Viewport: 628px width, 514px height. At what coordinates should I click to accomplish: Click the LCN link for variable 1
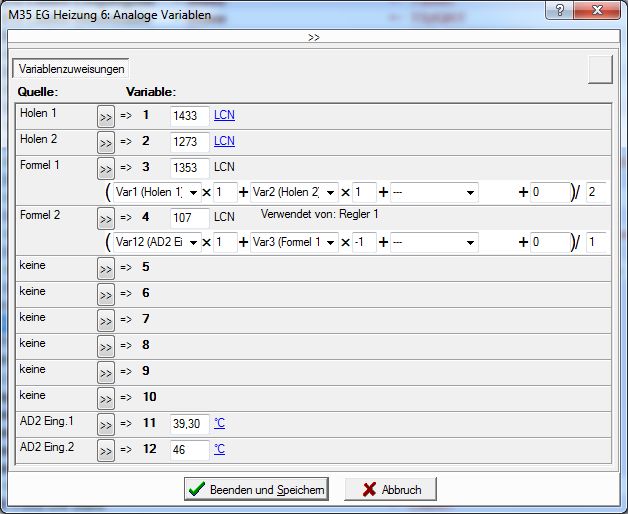pos(224,116)
